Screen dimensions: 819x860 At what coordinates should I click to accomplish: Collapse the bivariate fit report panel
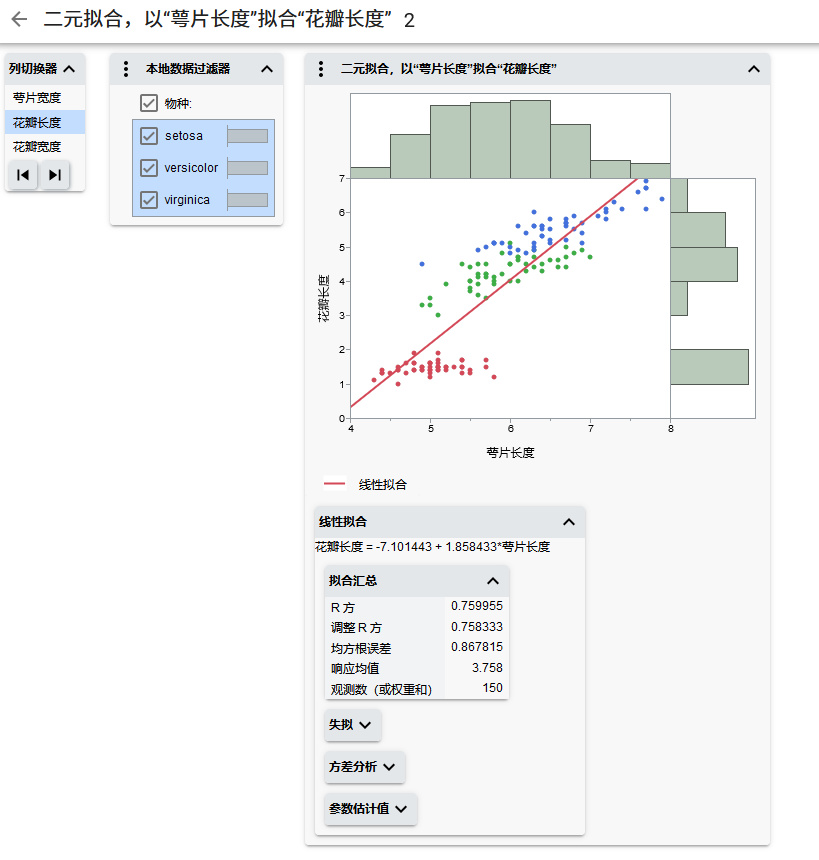point(754,69)
